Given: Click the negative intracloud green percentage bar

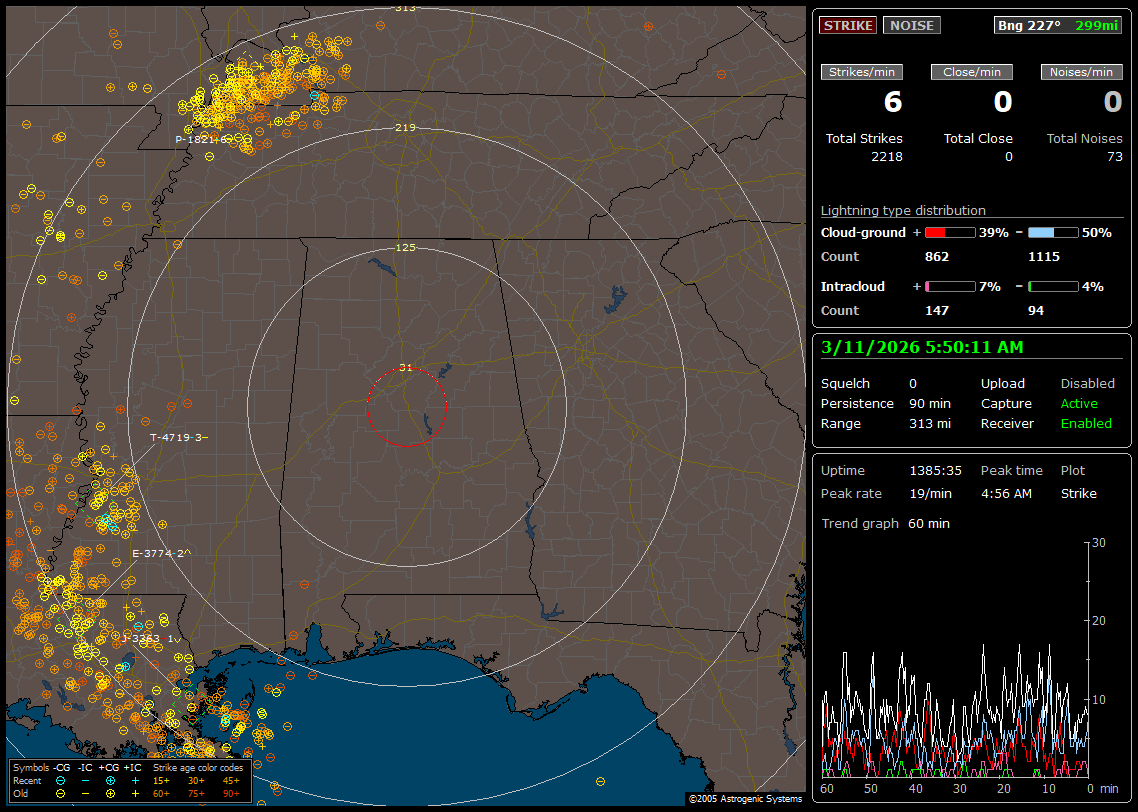Looking at the screenshot, I should [x=1053, y=286].
